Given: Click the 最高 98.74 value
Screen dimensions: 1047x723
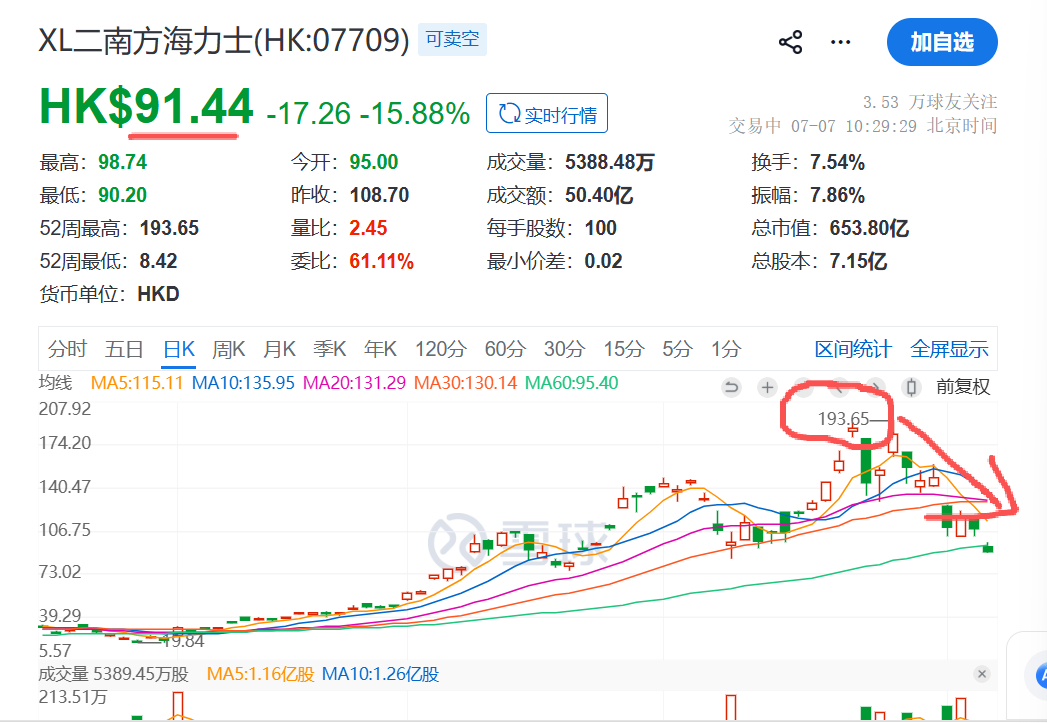Looking at the screenshot, I should click(x=123, y=162).
